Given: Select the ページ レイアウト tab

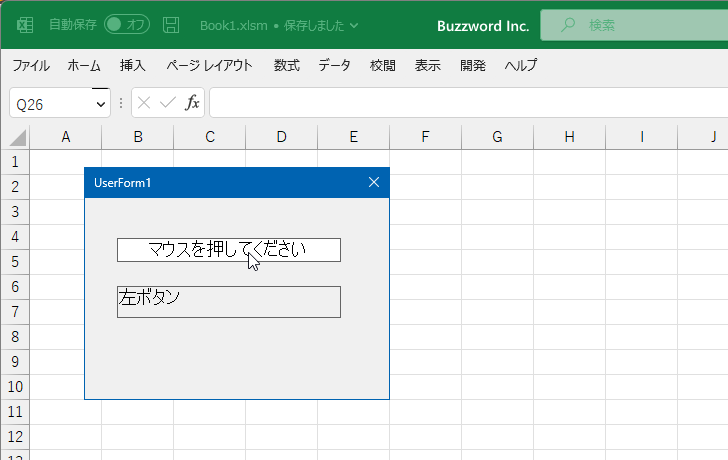Looking at the screenshot, I should [209, 65].
